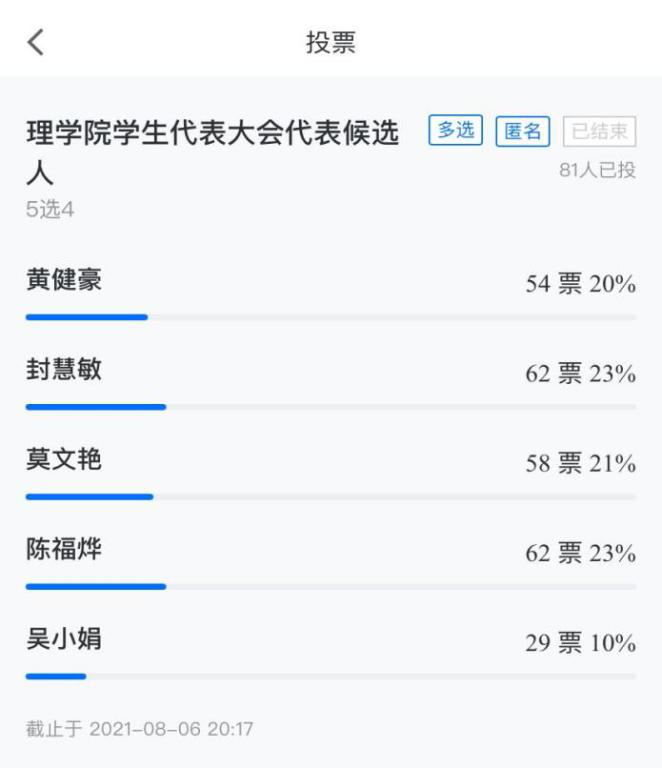Click the 81人已投 voter count

597,170
